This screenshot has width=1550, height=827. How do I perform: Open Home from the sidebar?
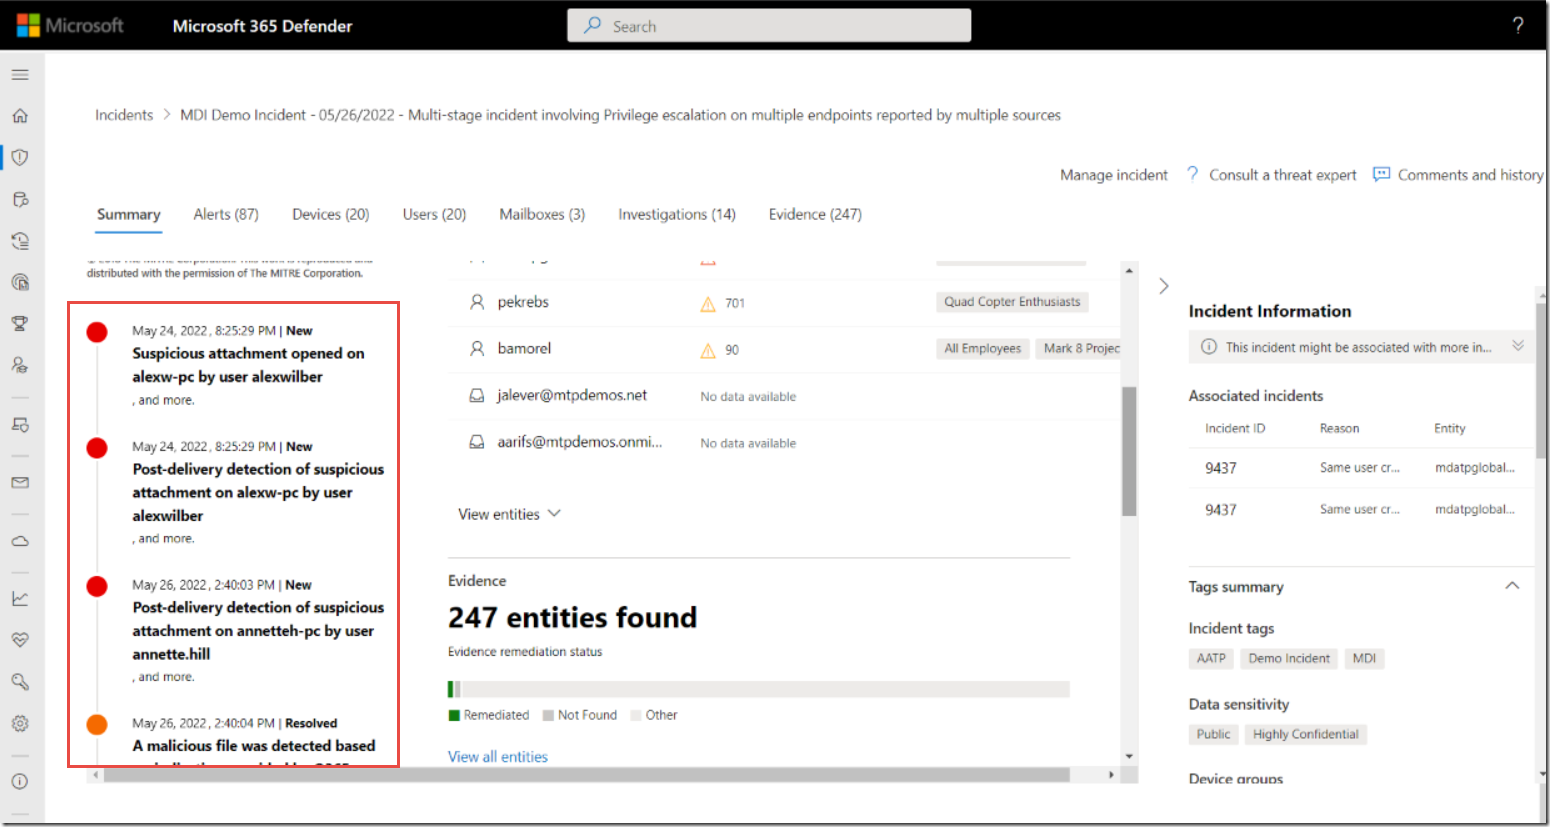pos(20,116)
